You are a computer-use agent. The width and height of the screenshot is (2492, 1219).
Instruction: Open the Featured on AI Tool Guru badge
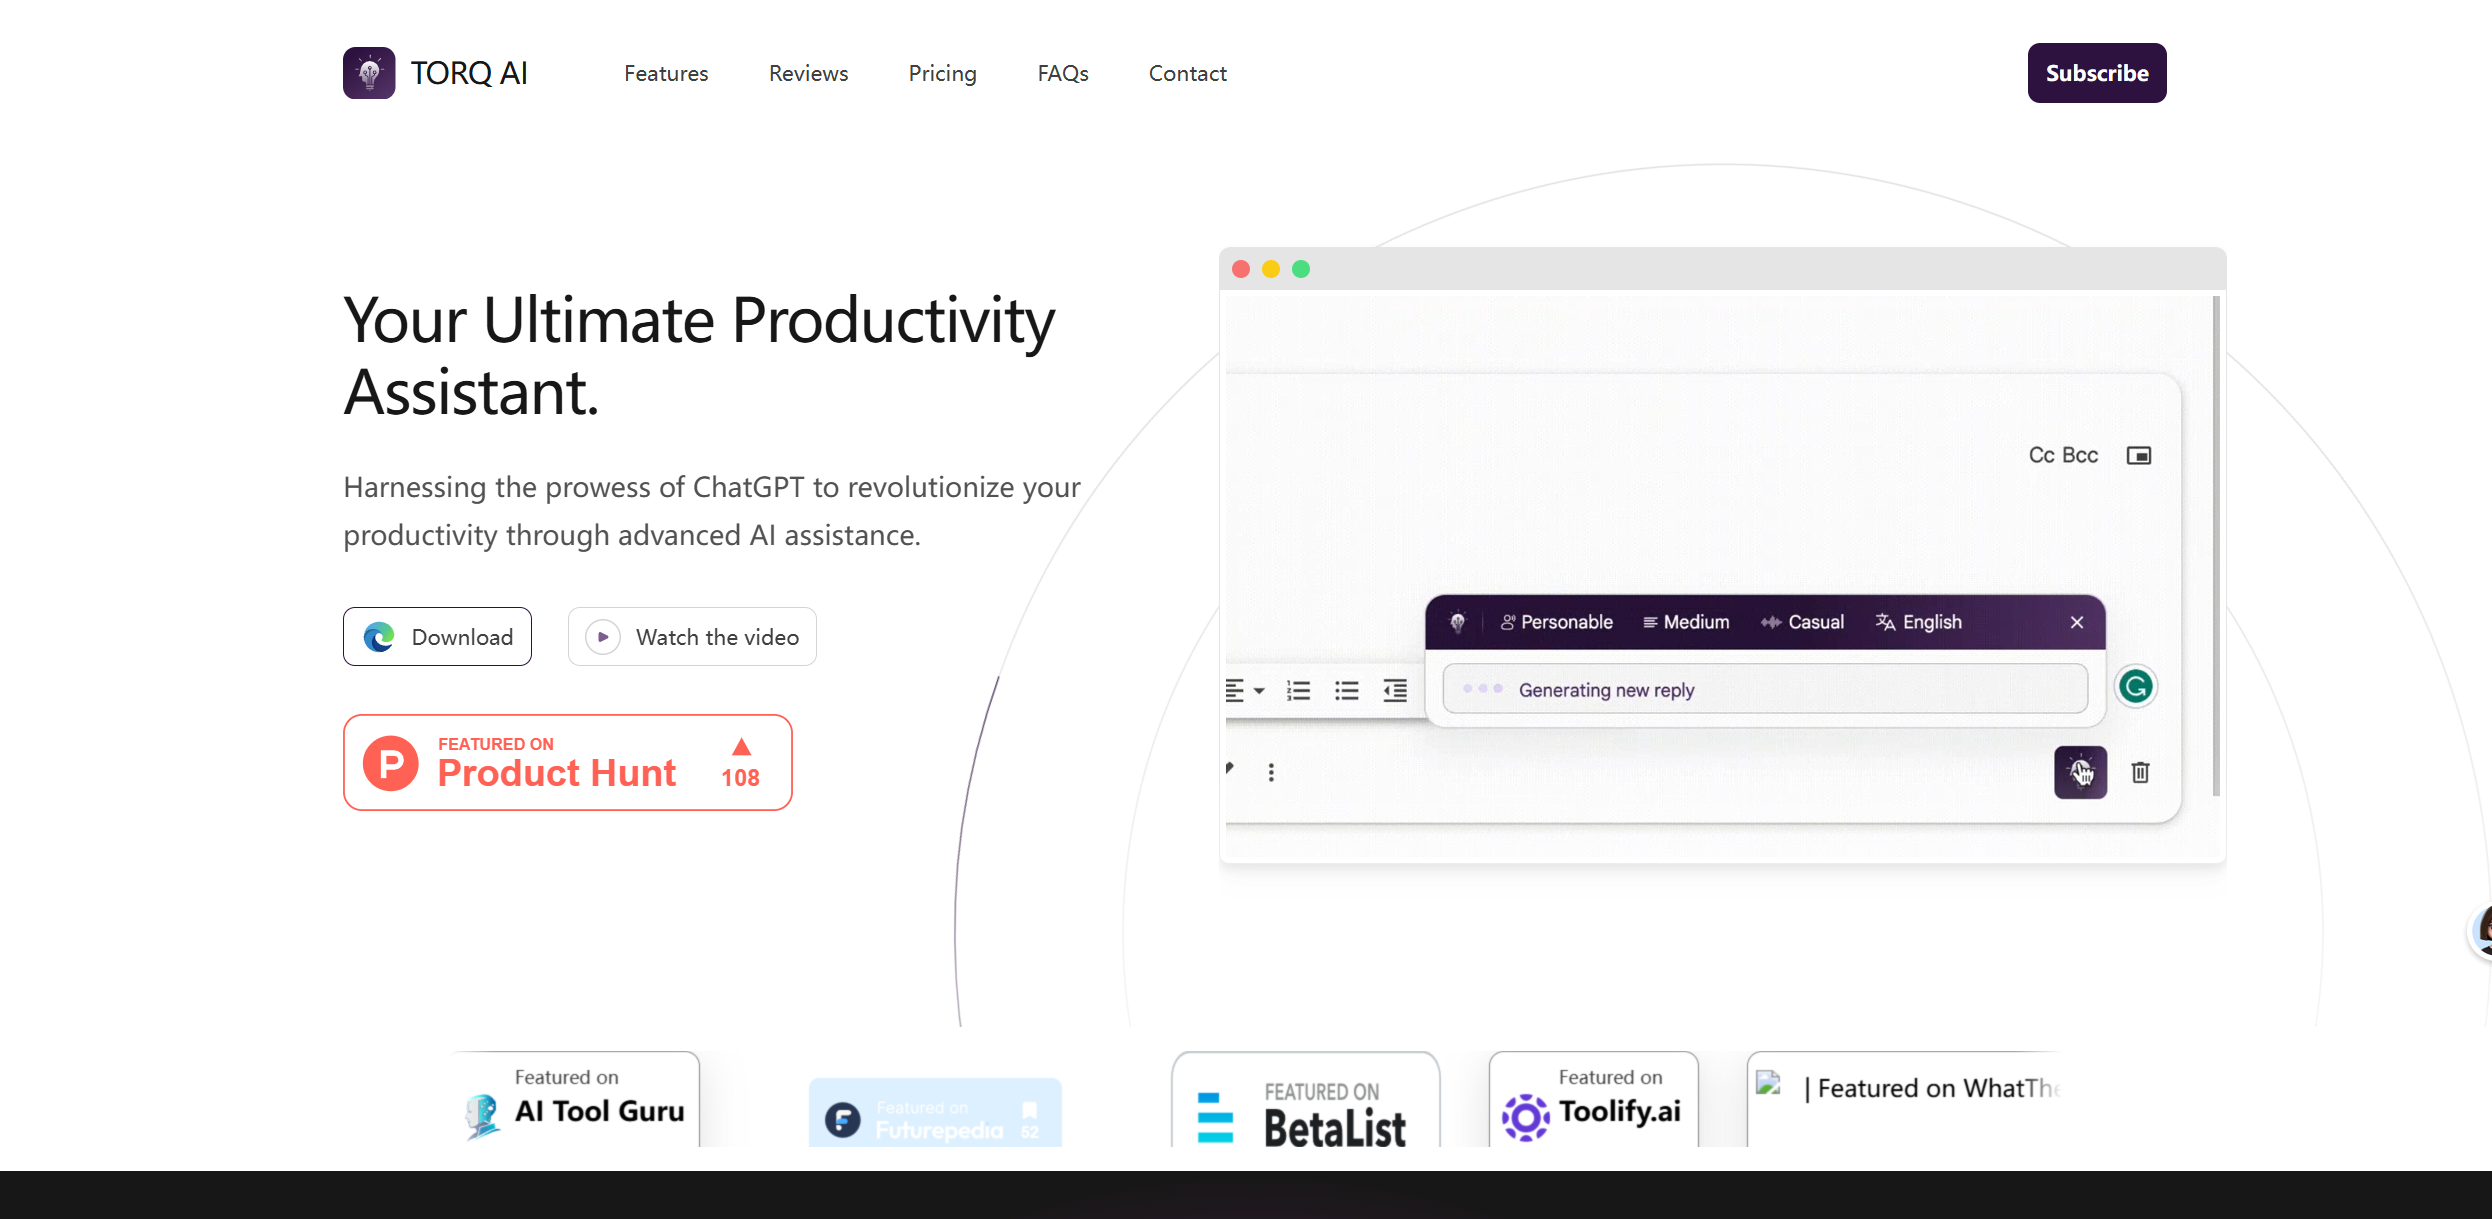(x=575, y=1099)
